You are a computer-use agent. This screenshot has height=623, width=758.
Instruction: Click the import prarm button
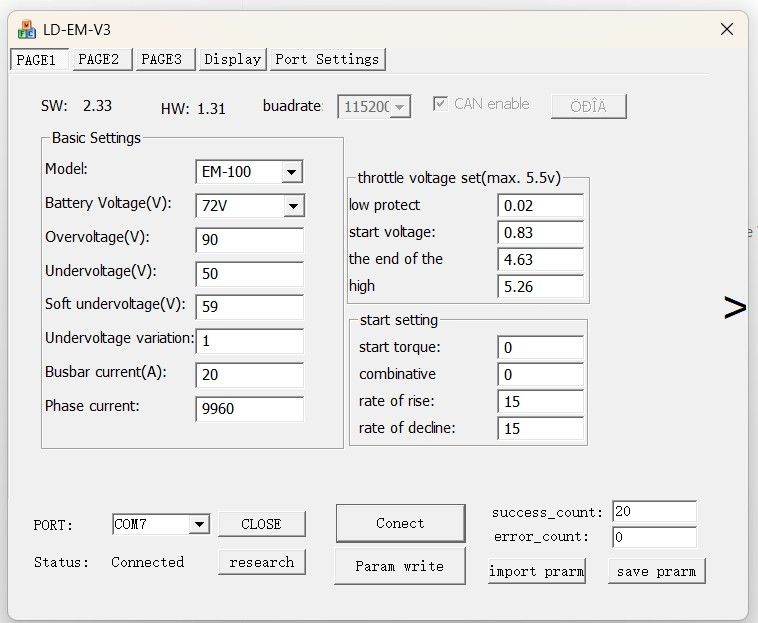[536, 571]
